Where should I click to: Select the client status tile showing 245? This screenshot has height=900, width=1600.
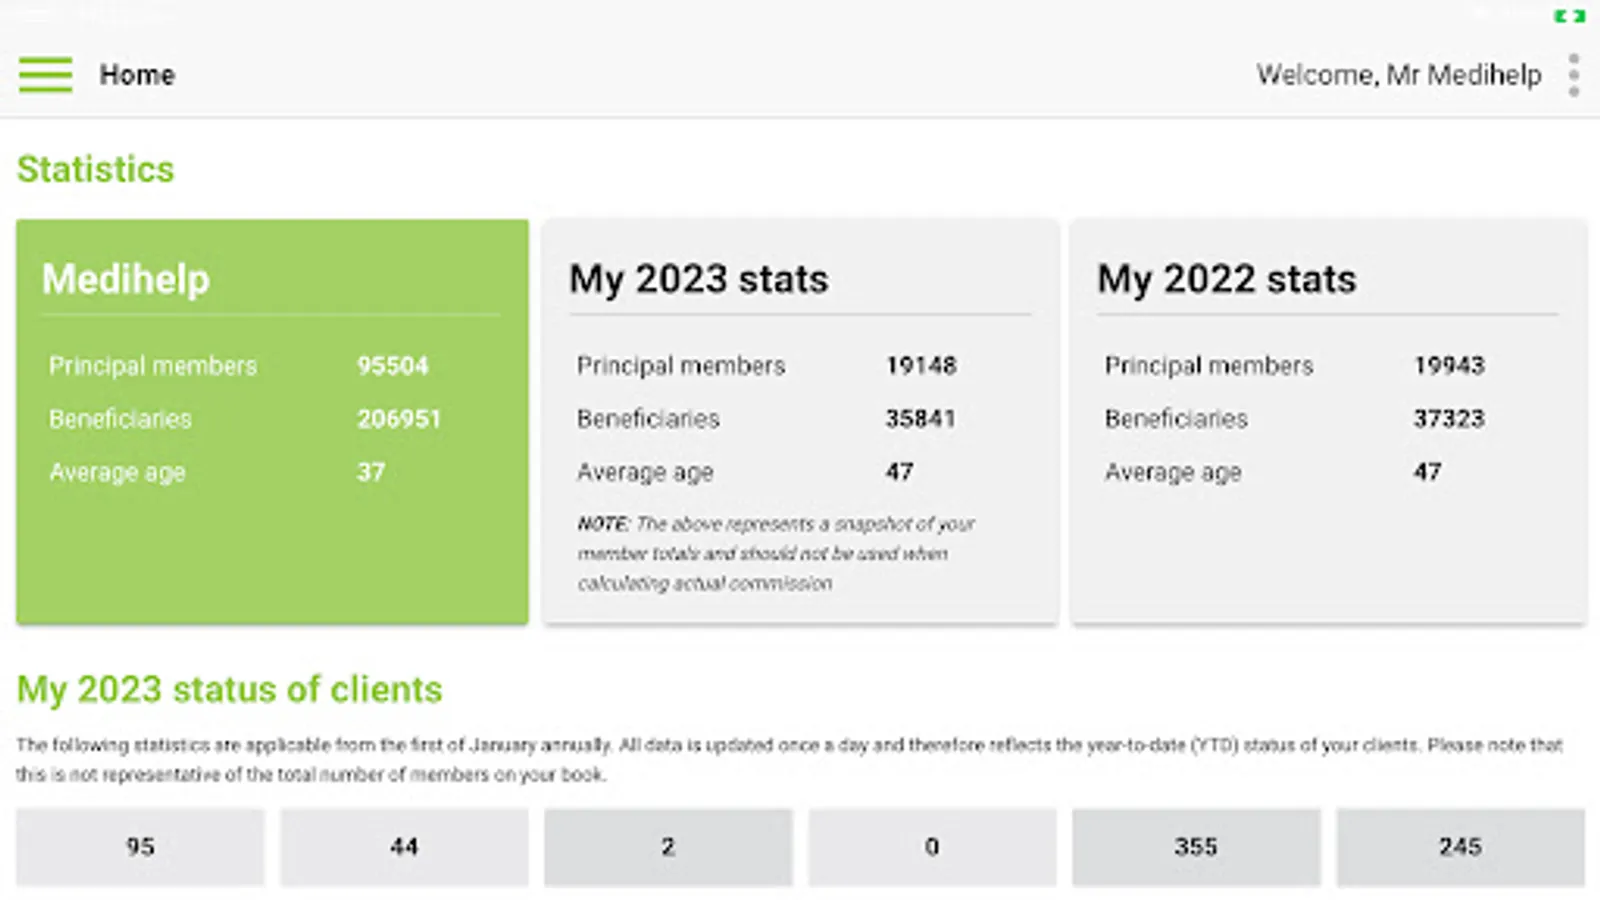pyautogui.click(x=1460, y=847)
